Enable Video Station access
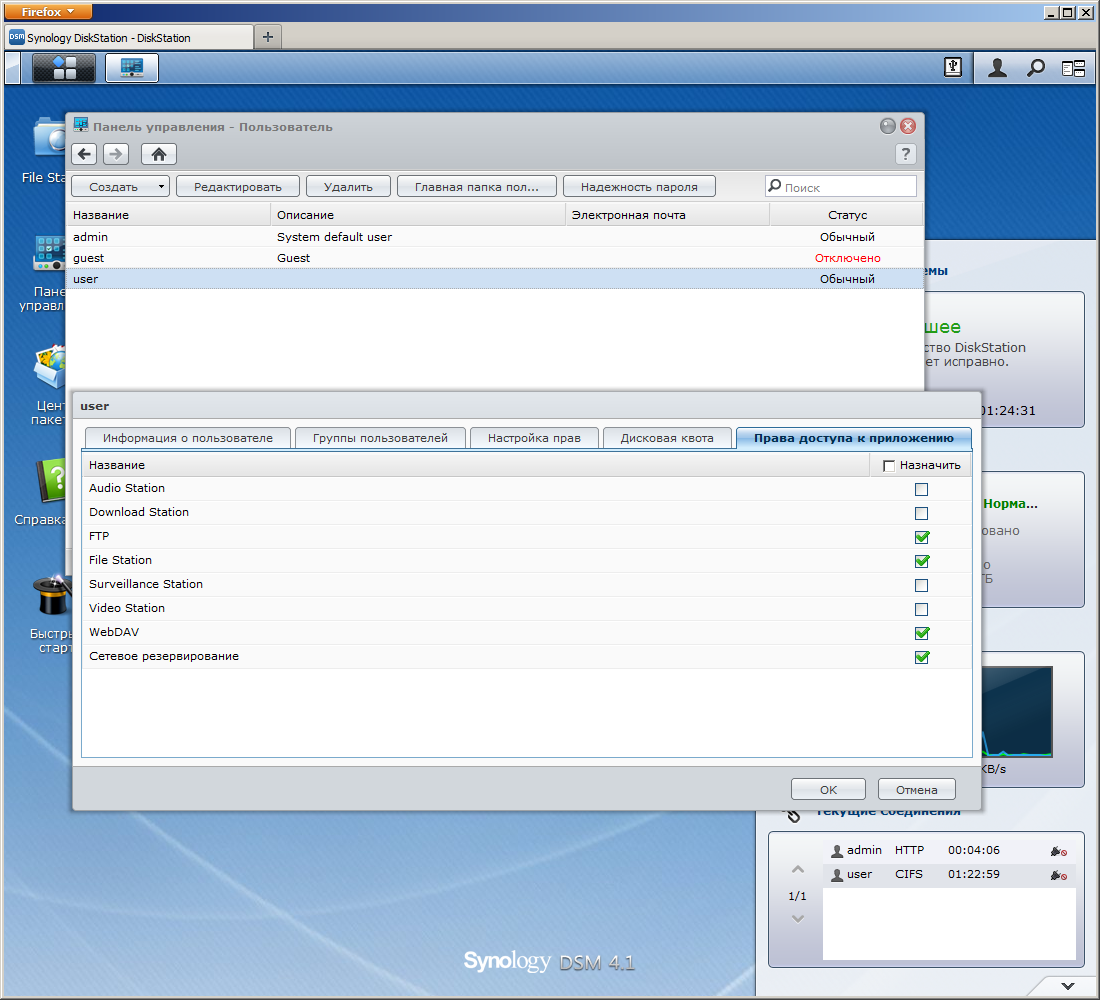This screenshot has height=1000, width=1100. coord(922,609)
